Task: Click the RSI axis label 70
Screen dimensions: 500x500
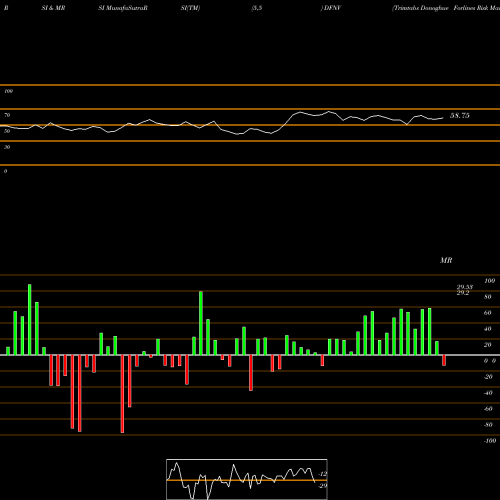Action: [7, 115]
